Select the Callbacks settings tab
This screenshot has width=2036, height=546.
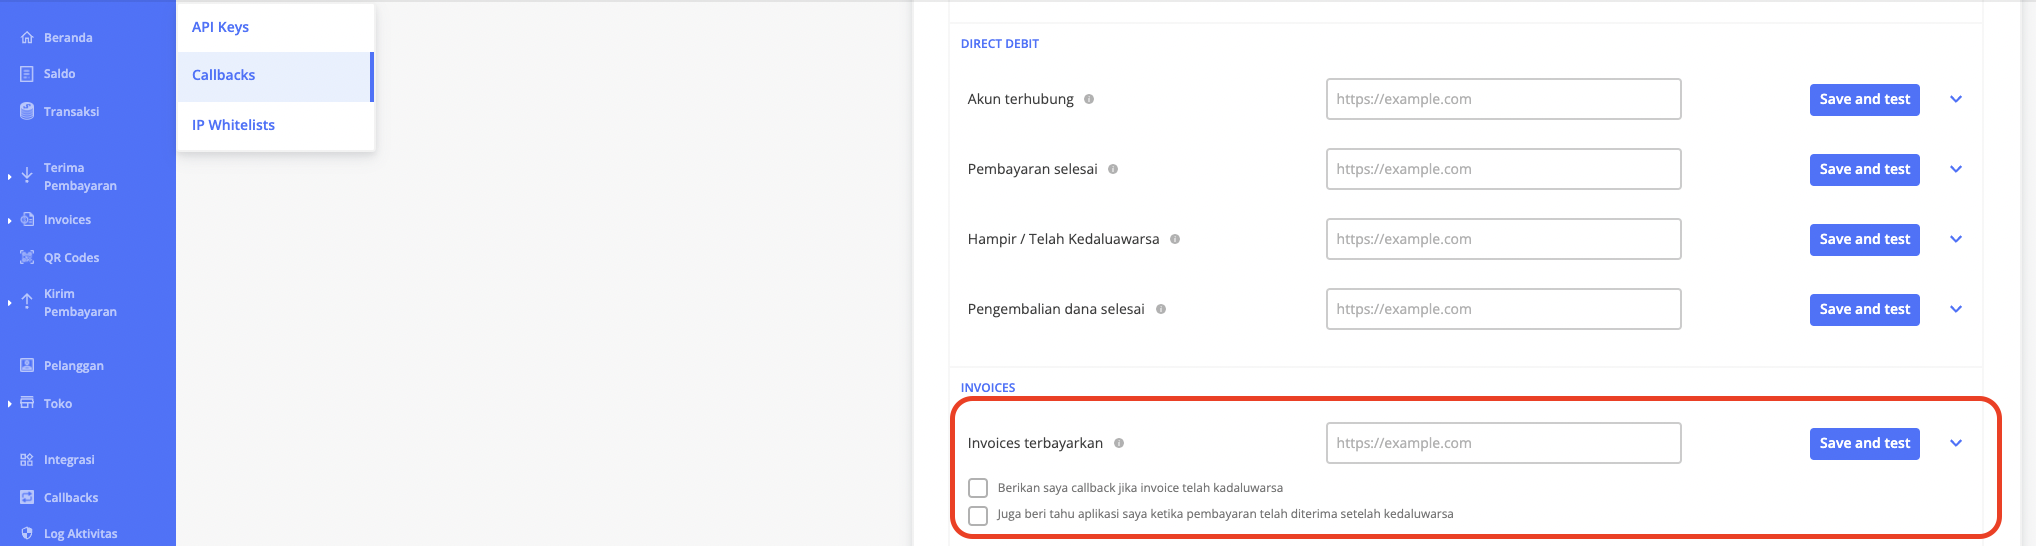275,76
